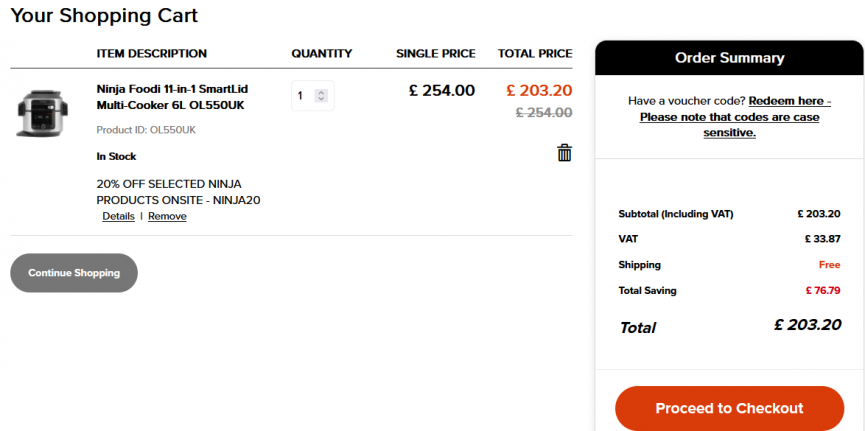Proceed to Checkout
Viewport: 865px width, 431px height.
(728, 408)
